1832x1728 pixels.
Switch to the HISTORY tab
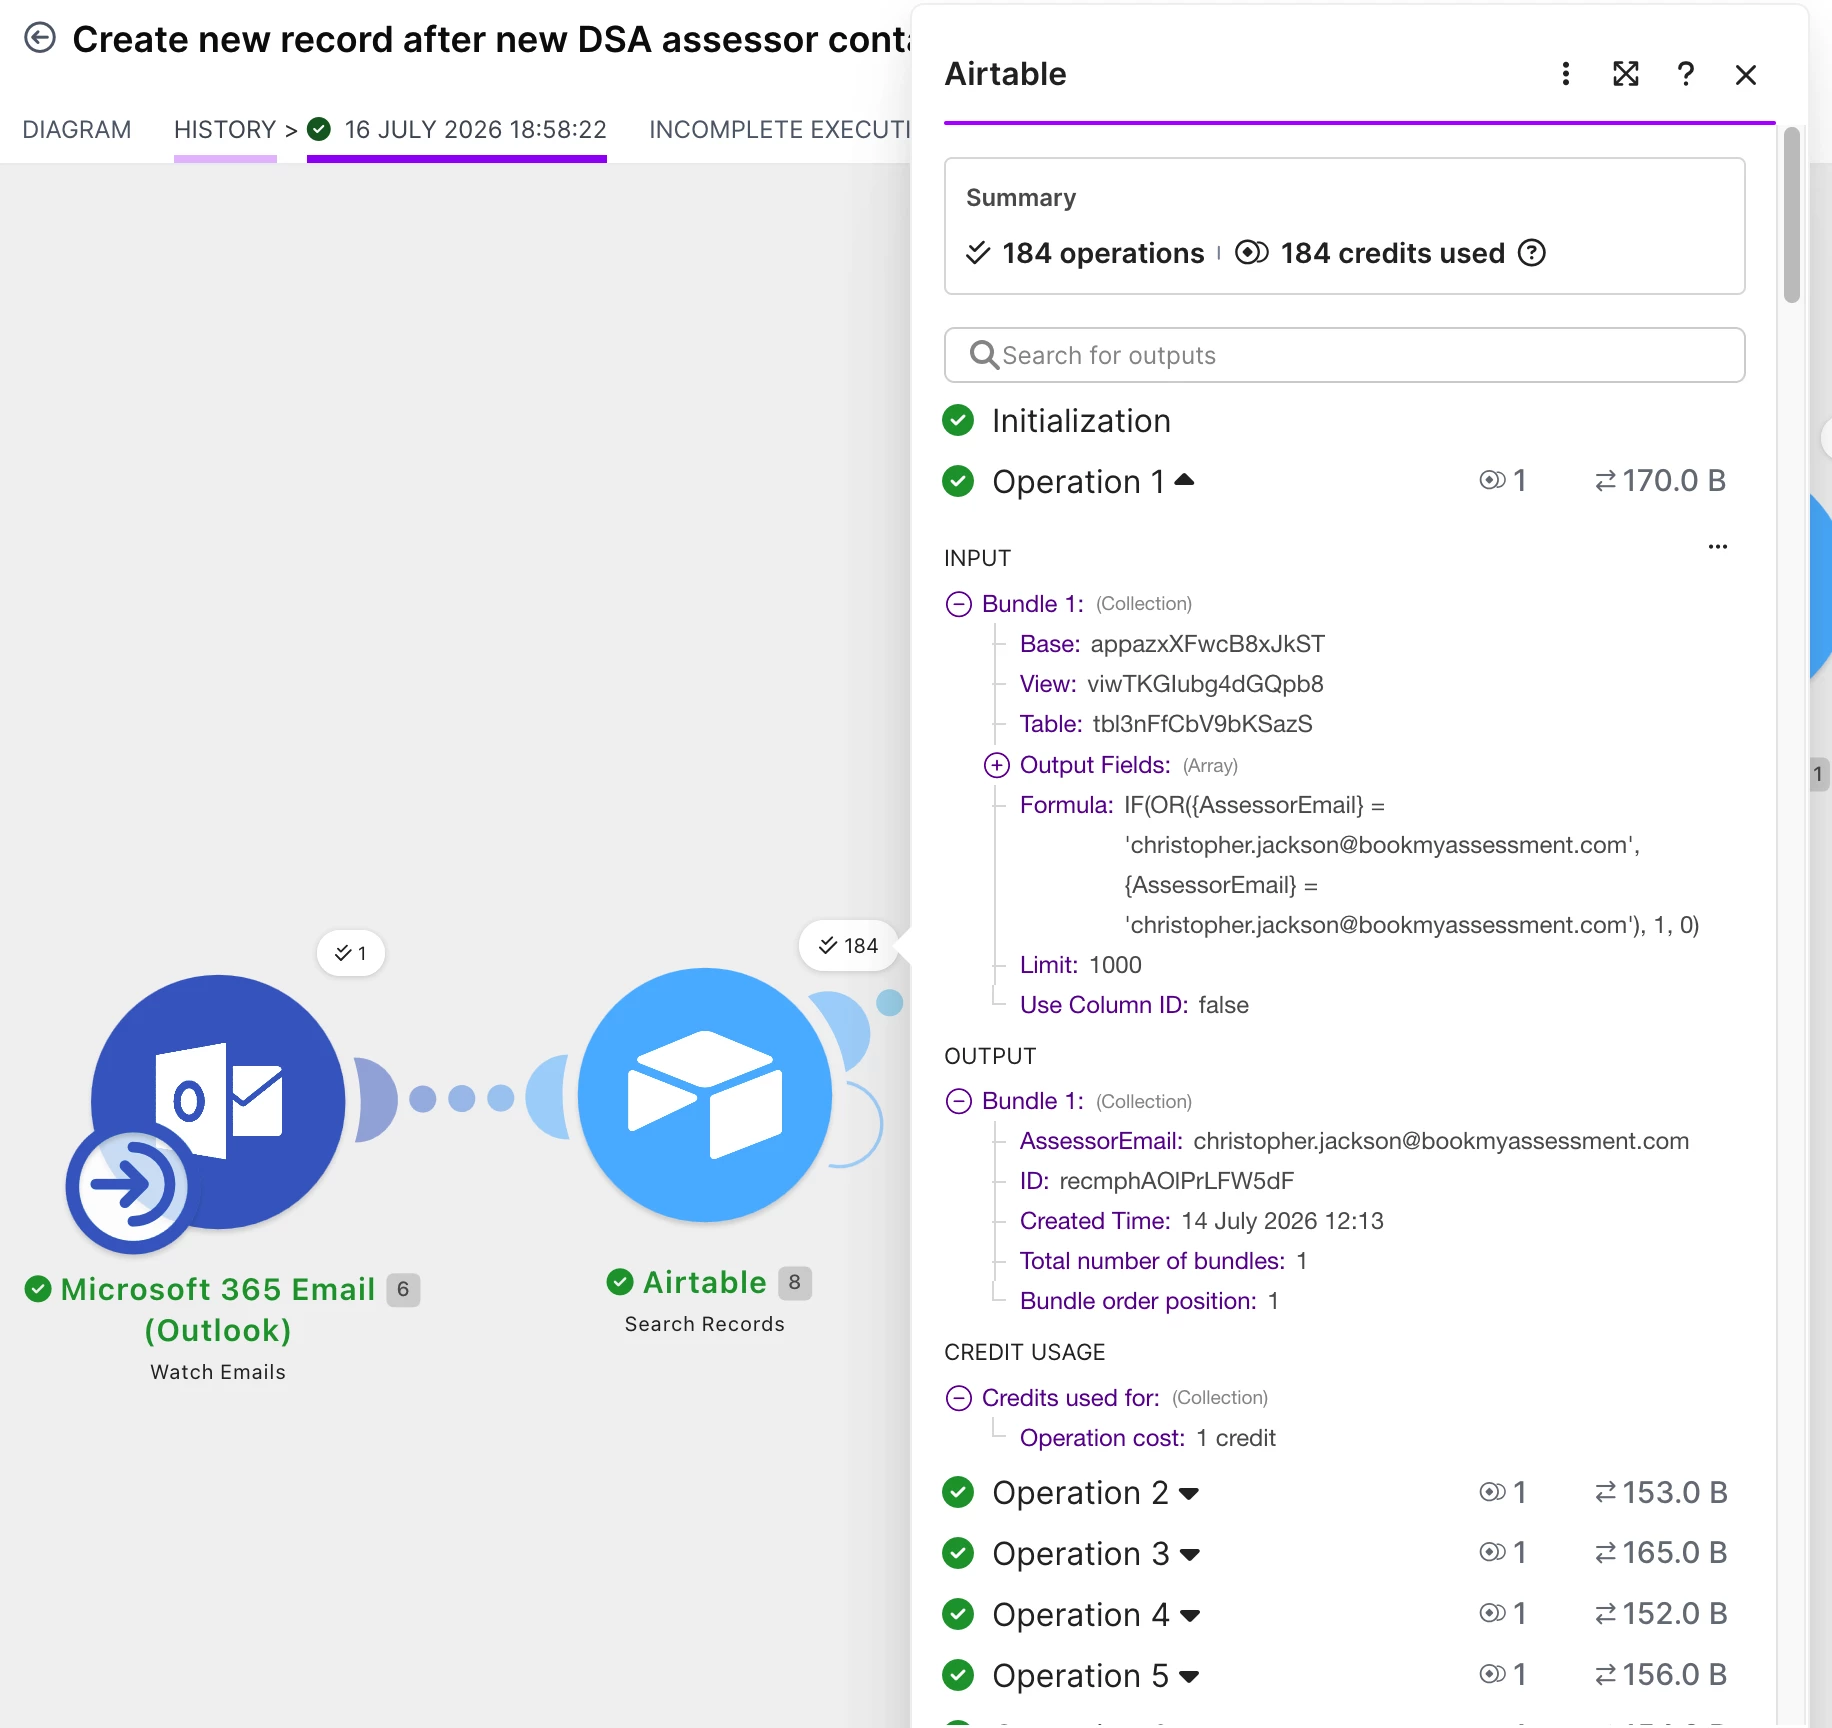click(x=225, y=130)
